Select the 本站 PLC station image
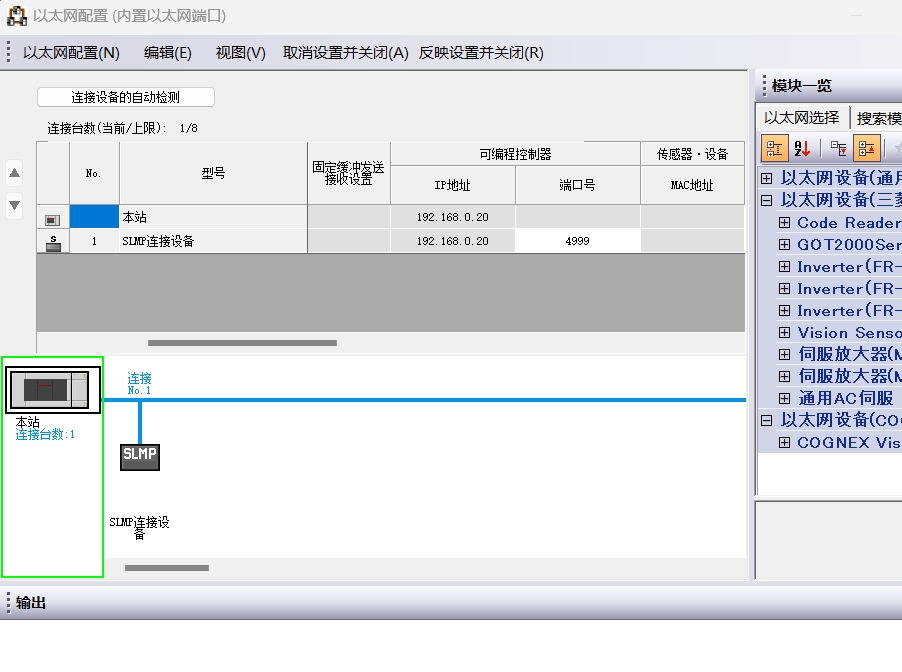This screenshot has height=672, width=902. tap(54, 389)
